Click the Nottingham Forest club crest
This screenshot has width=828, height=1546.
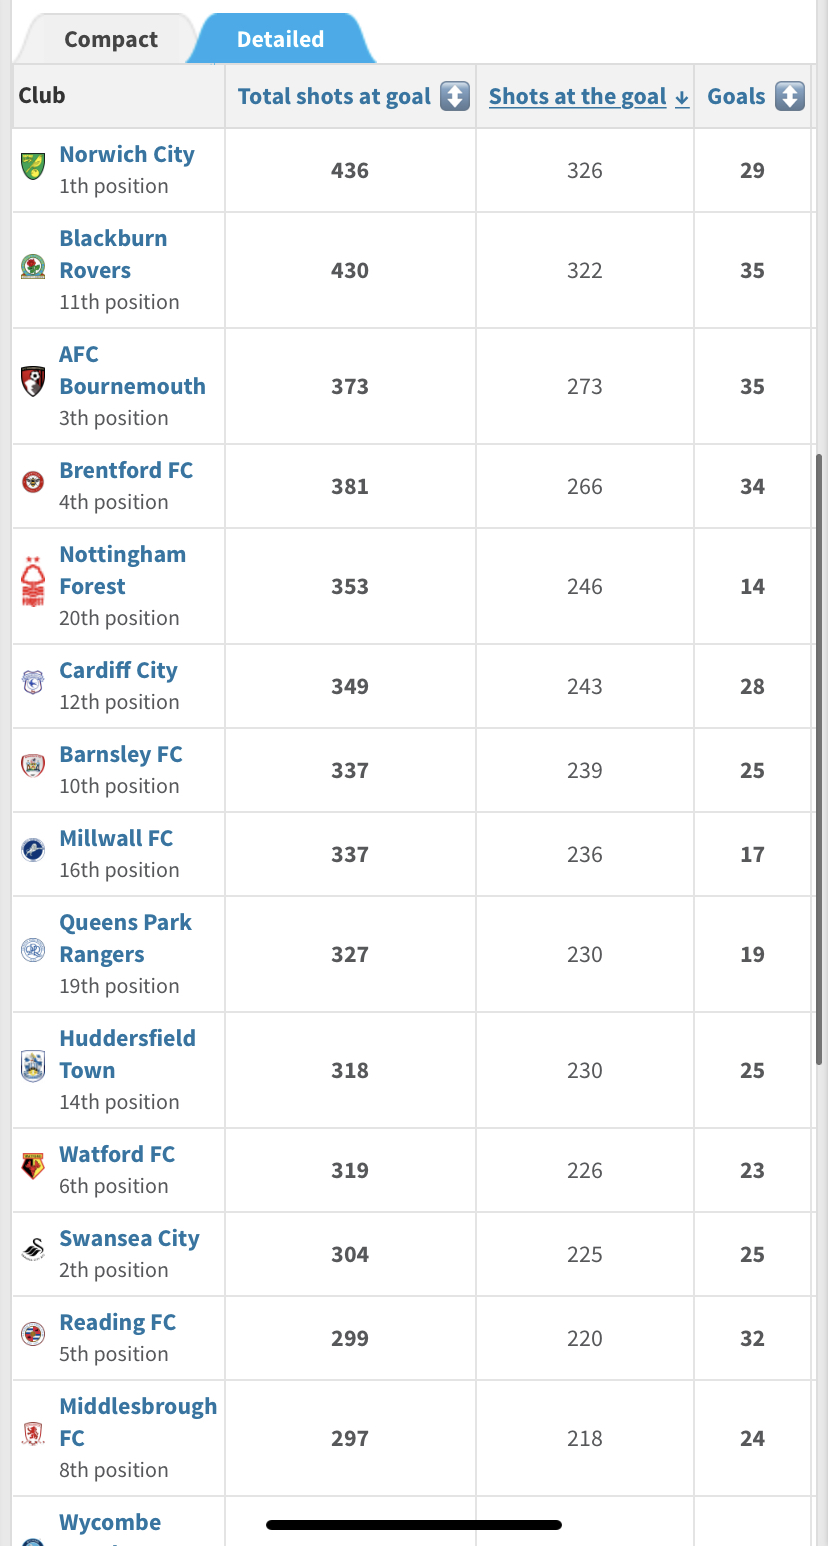pyautogui.click(x=33, y=581)
